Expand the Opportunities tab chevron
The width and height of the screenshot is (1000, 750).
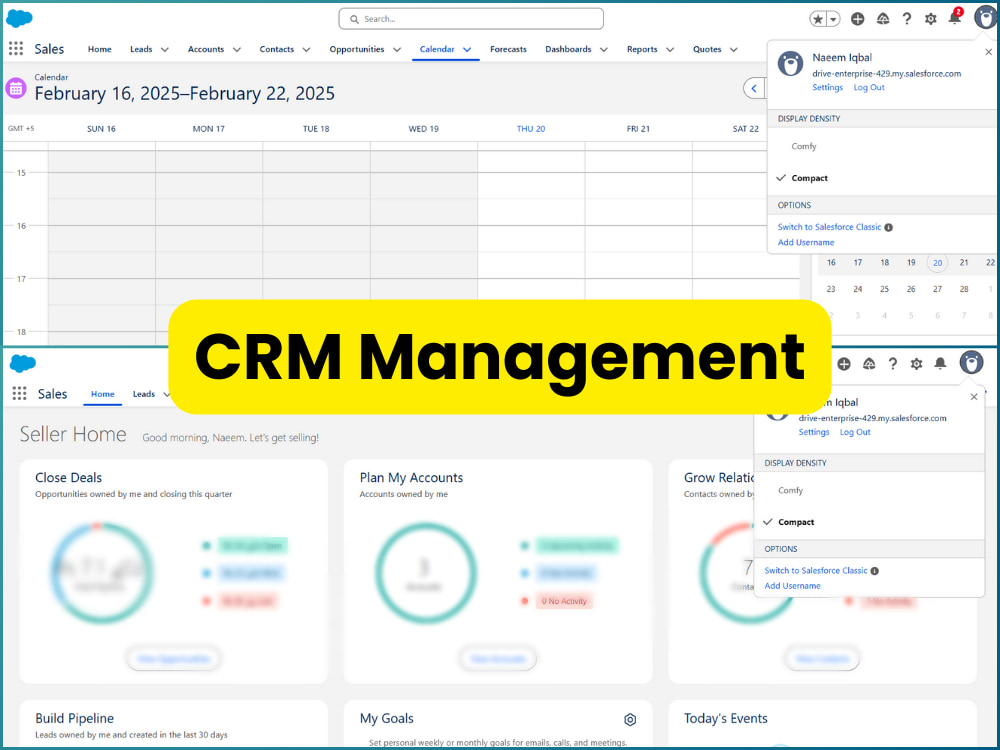point(397,49)
